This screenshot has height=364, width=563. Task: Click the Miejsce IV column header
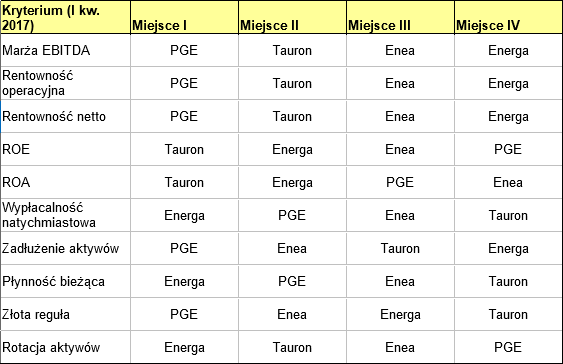click(x=508, y=17)
